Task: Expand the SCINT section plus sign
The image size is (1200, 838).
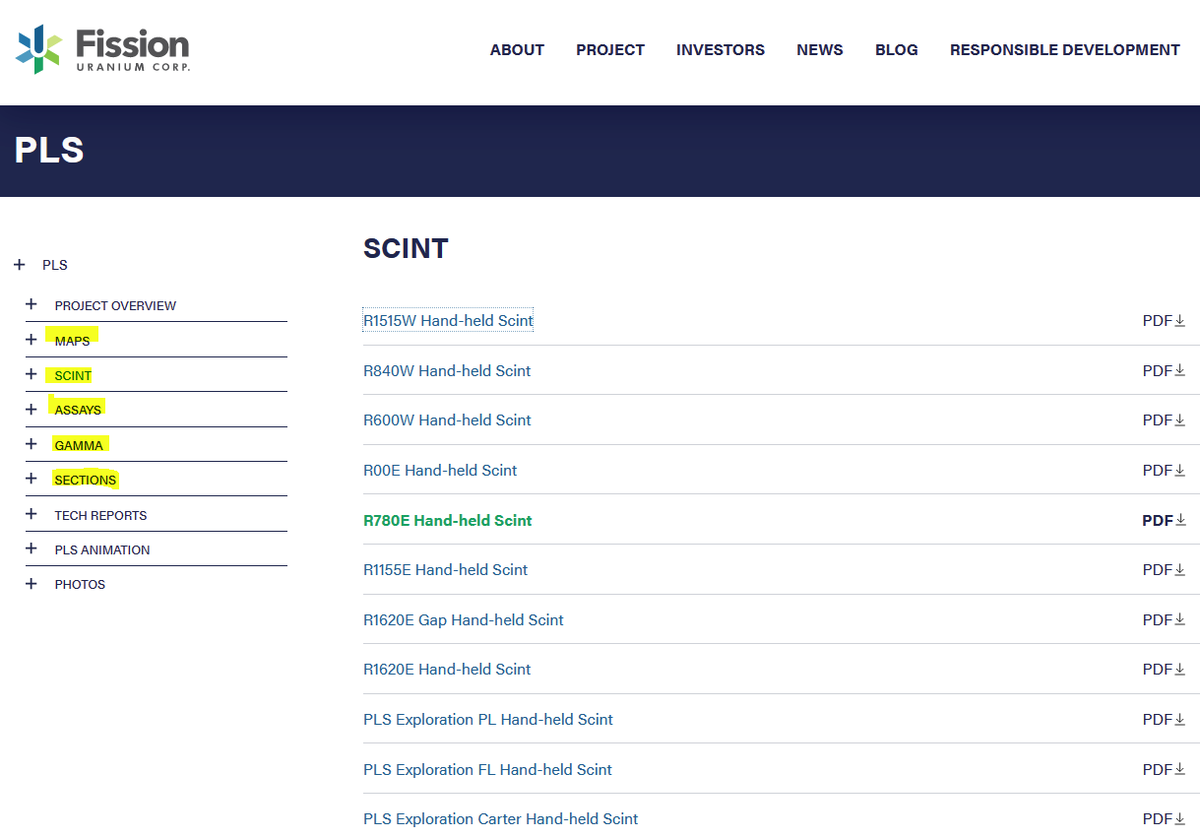Action: click(x=31, y=375)
